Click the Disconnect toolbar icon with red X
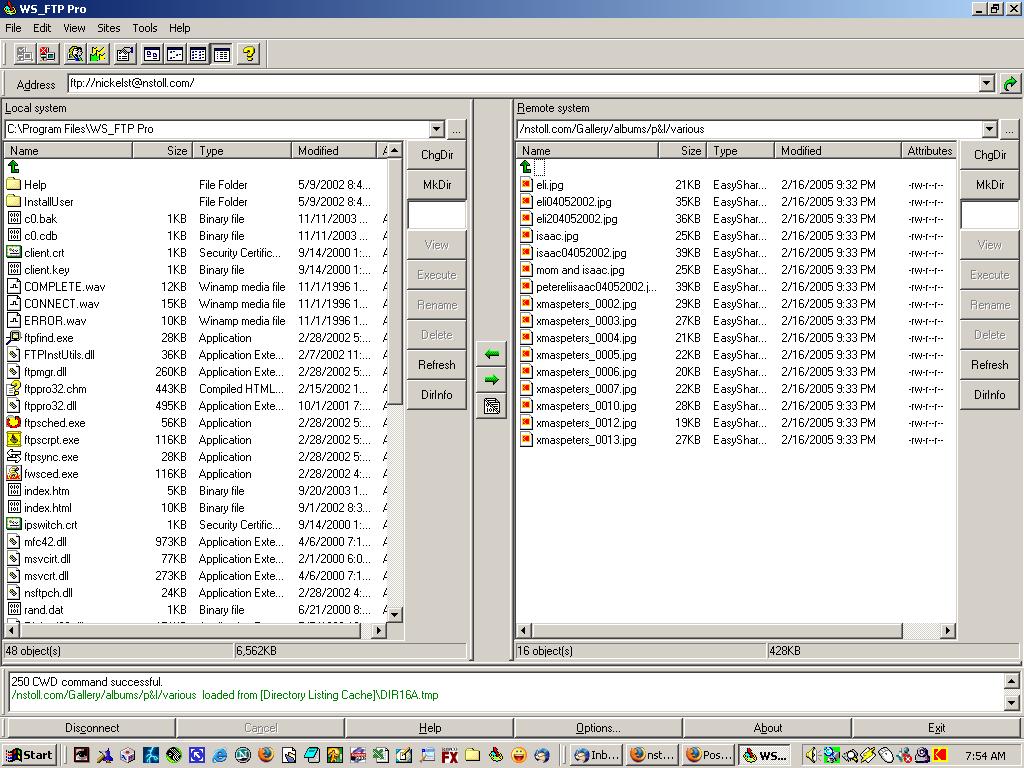This screenshot has width=1024, height=768. click(48, 54)
